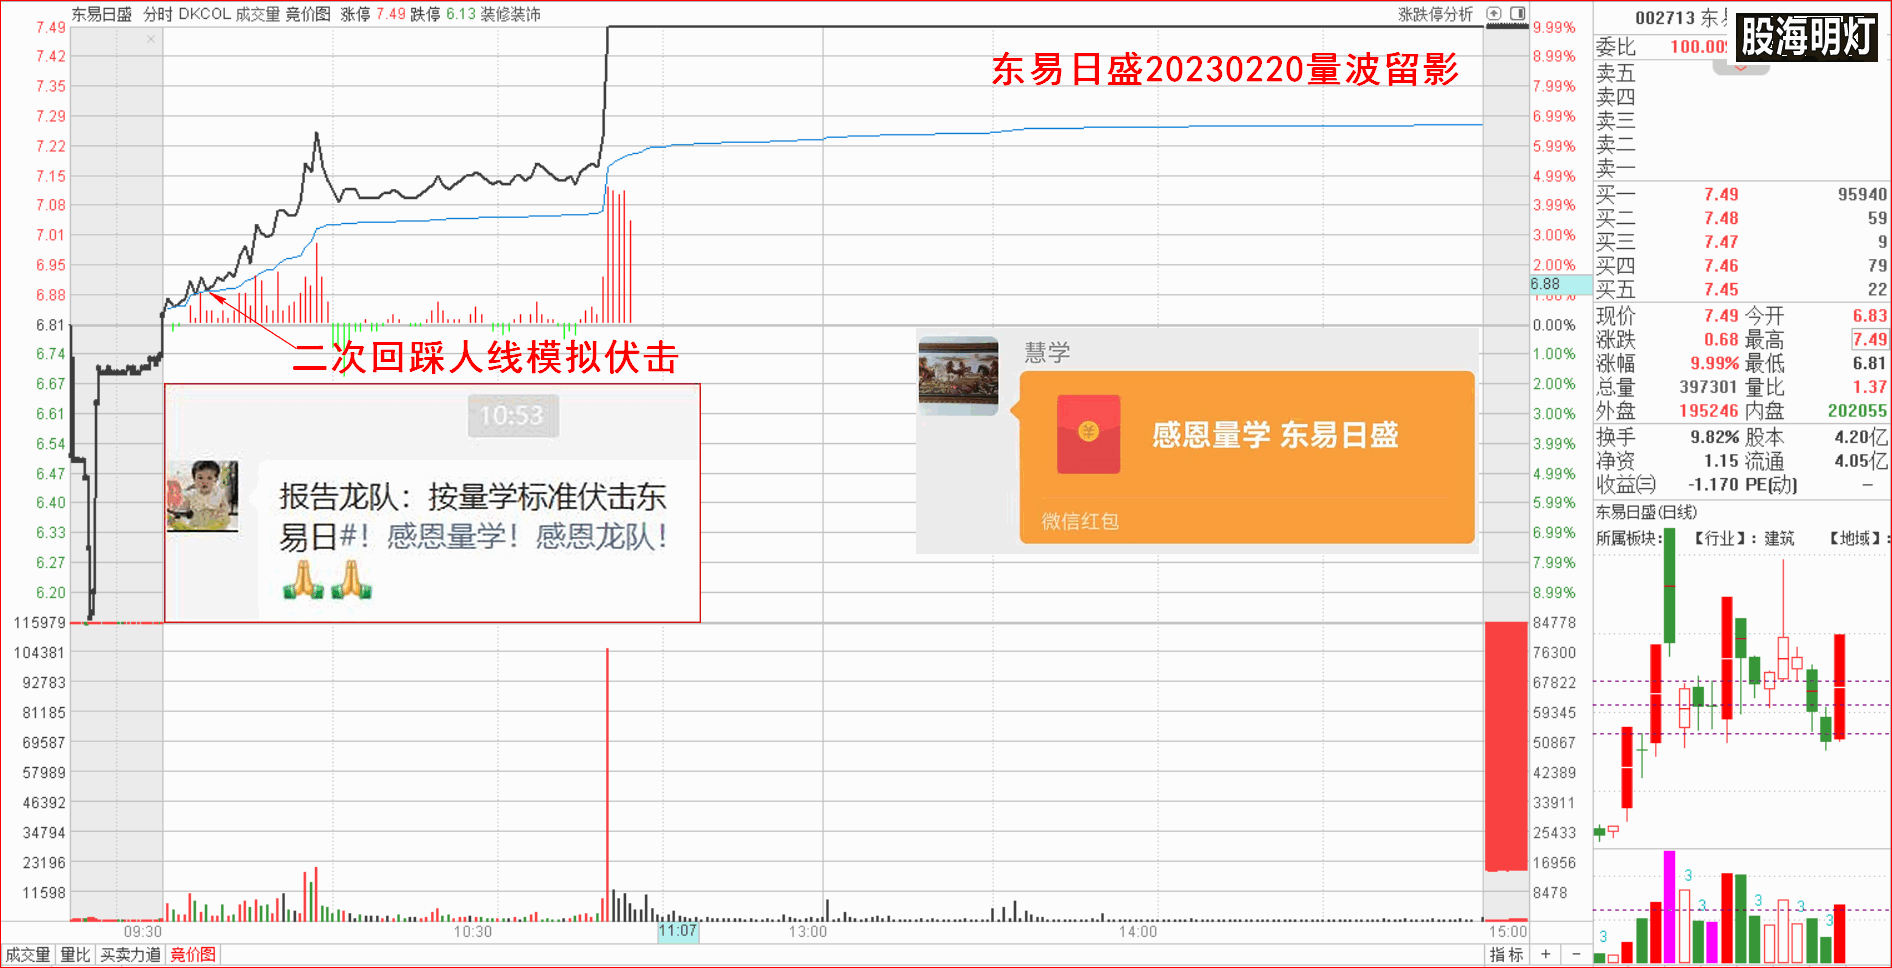
Task: Open the WeChat red envelope 感恩量学 东易日盛
Action: pyautogui.click(x=1246, y=458)
